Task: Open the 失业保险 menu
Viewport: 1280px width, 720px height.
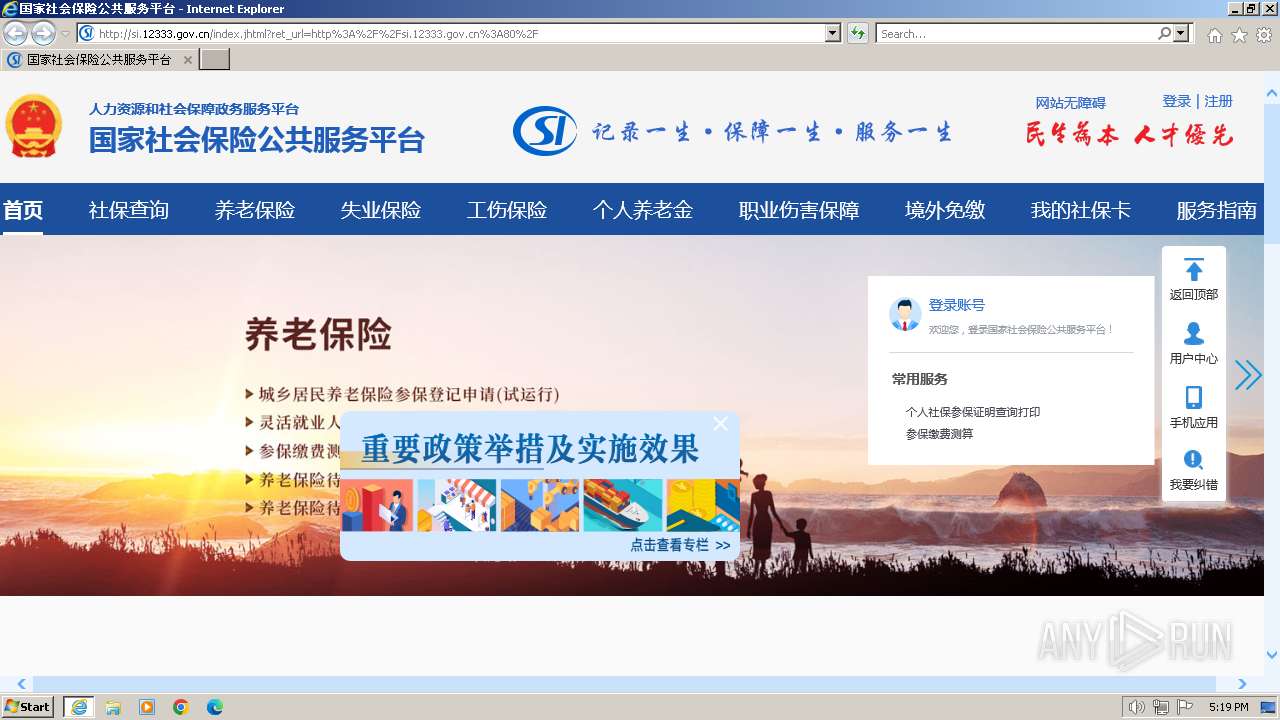Action: (381, 210)
